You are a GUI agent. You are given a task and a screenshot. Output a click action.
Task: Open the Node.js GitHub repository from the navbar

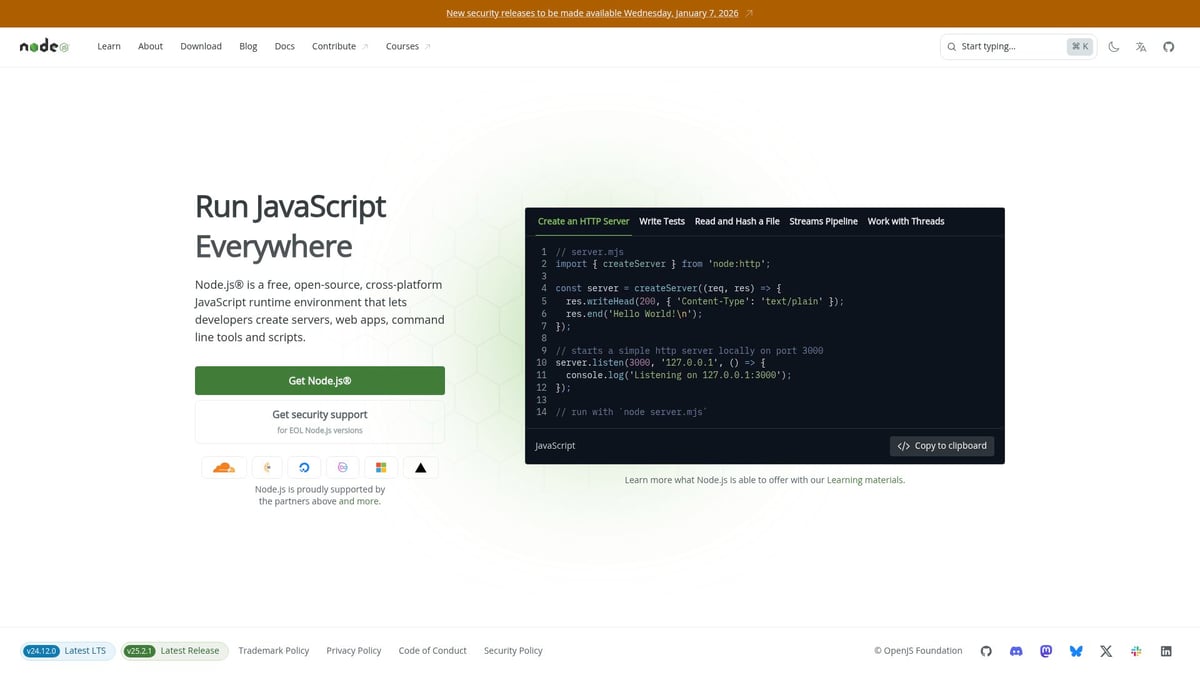point(1168,46)
